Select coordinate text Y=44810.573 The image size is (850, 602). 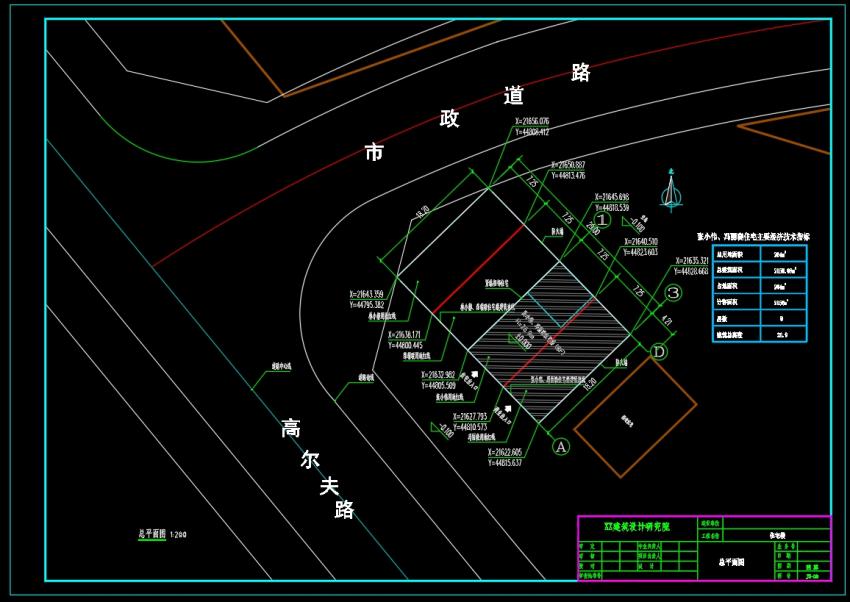tap(470, 428)
